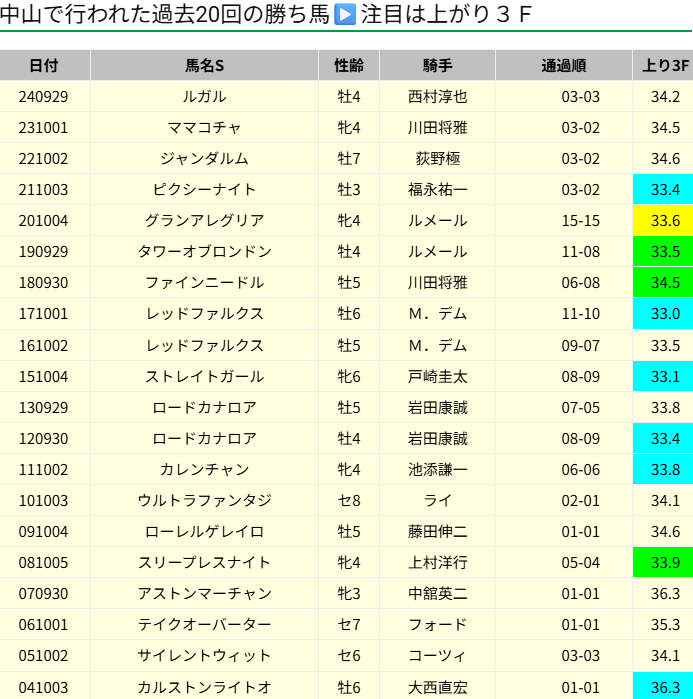The height and width of the screenshot is (699, 693).
Task: Select horse name テイクオーバーター
Action: click(204, 624)
